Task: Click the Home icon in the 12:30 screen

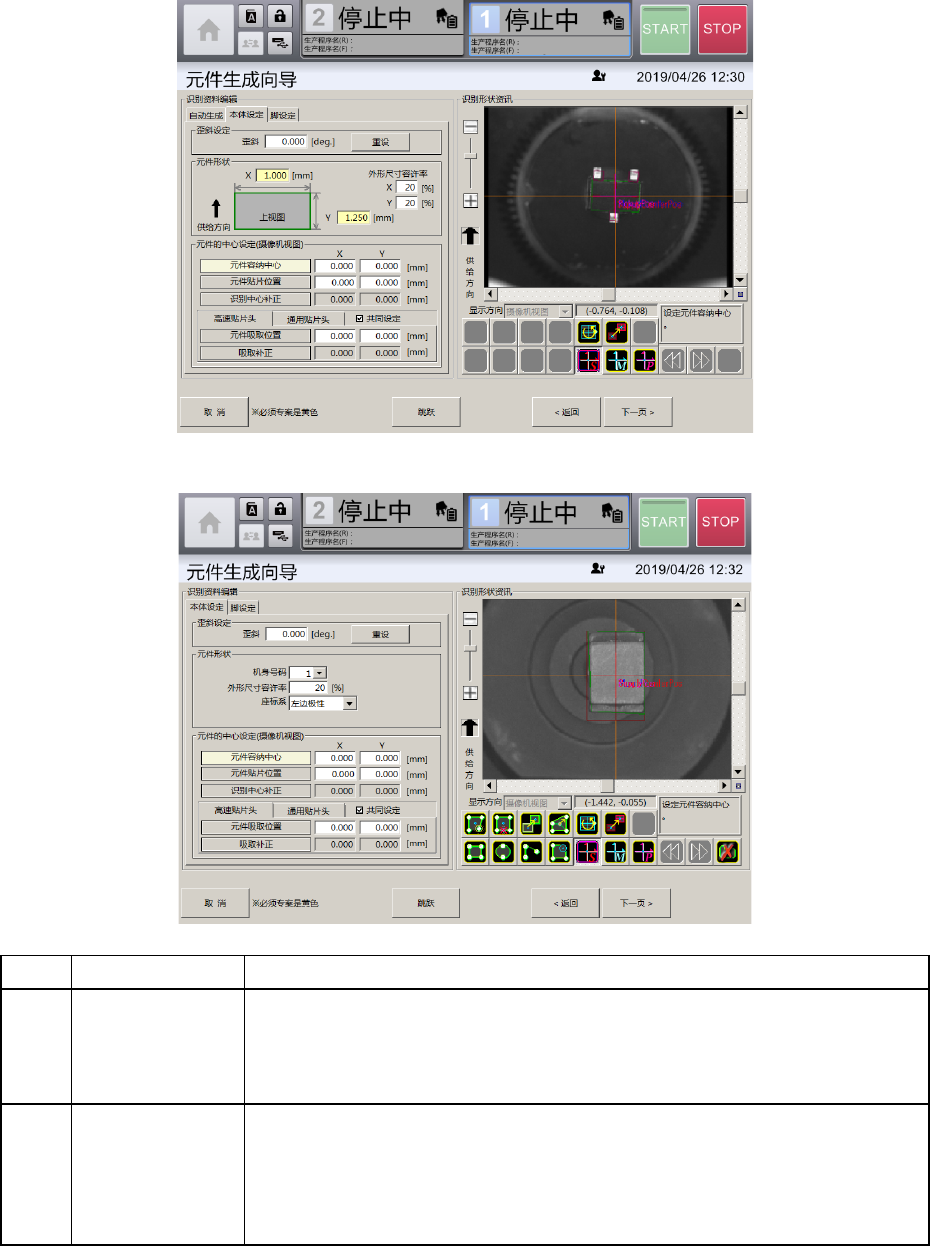Action: point(209,31)
